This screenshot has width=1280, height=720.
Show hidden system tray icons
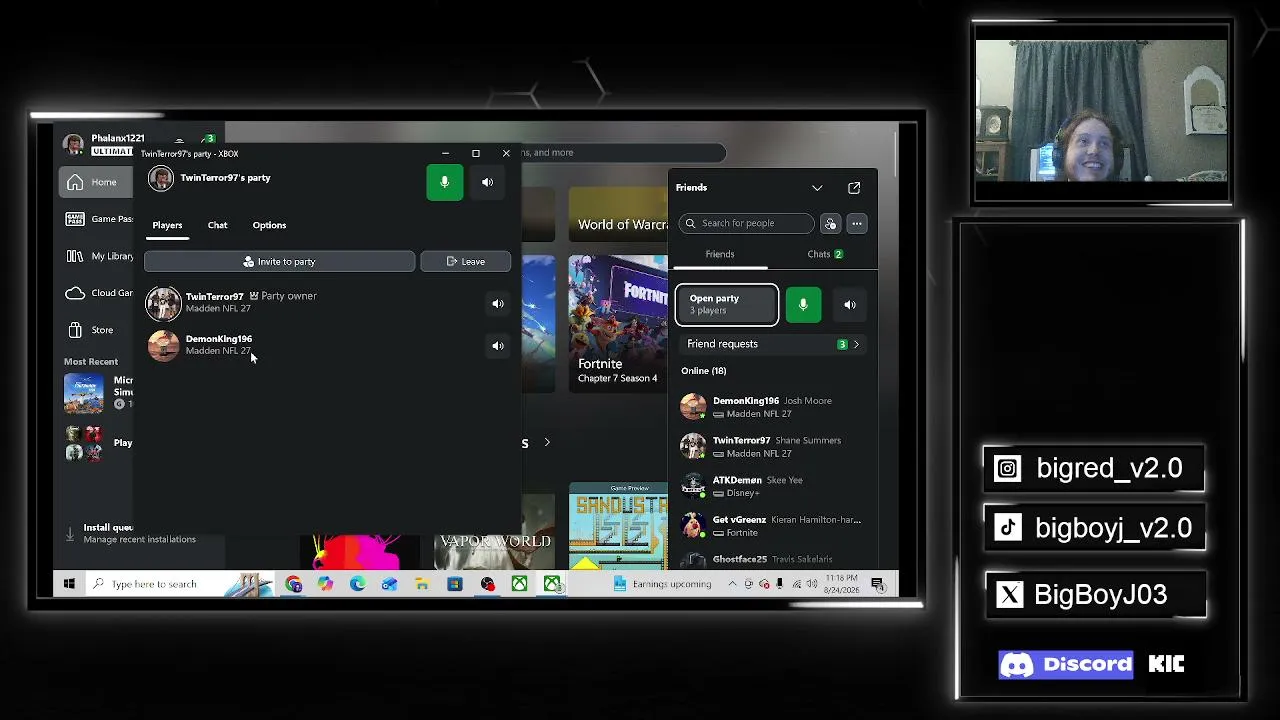click(x=732, y=584)
